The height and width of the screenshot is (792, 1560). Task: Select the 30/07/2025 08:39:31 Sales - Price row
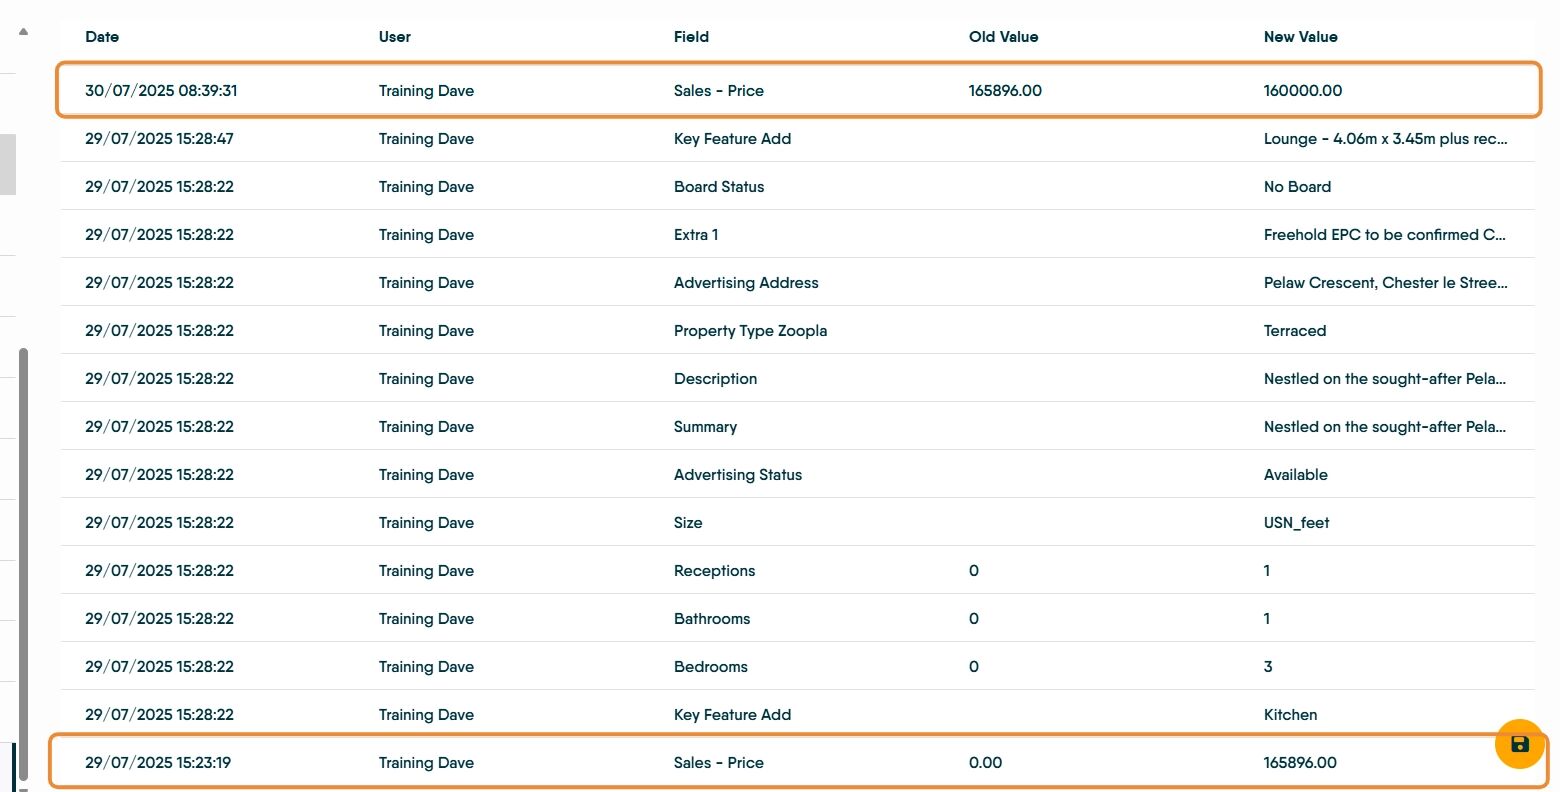pyautogui.click(x=799, y=90)
